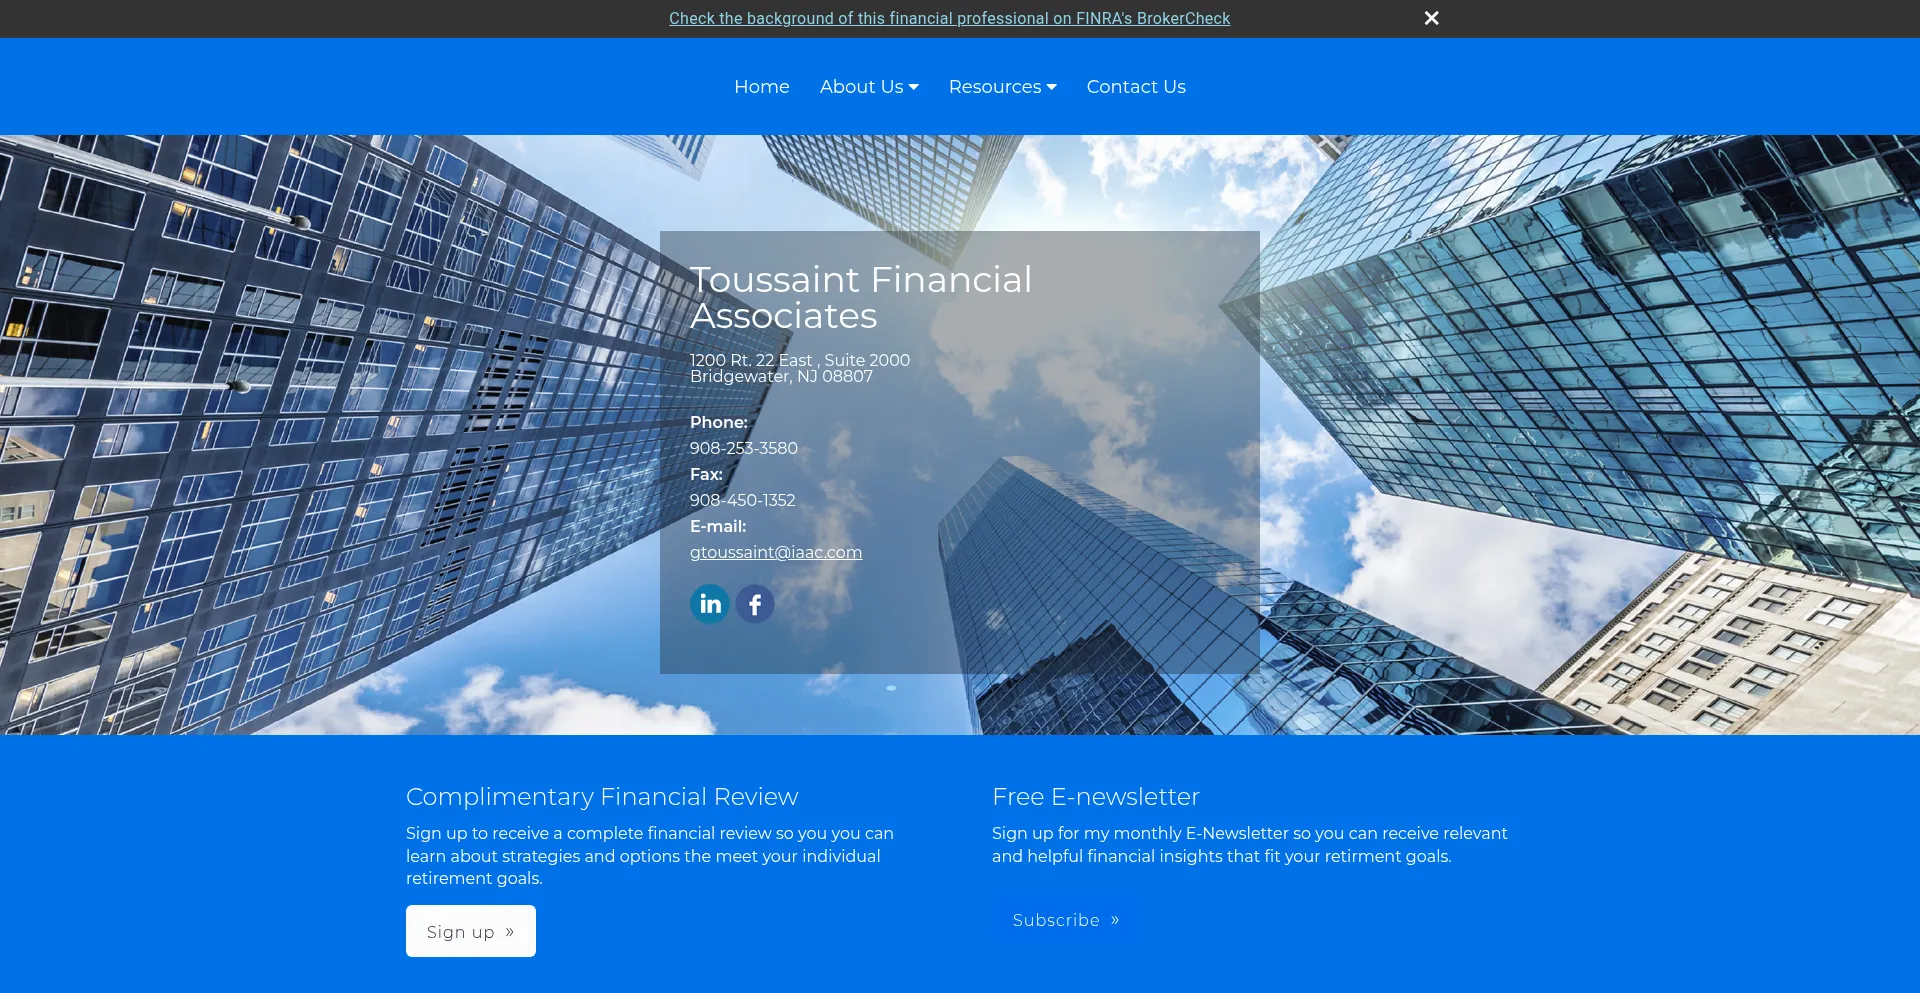The width and height of the screenshot is (1920, 993).
Task: Click the phone number 908-253-3580
Action: pos(743,448)
